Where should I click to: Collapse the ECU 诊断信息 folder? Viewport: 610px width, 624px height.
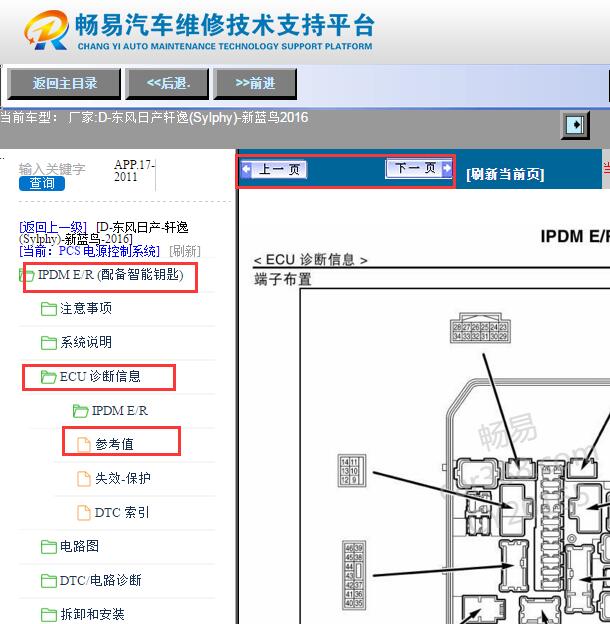click(x=100, y=376)
